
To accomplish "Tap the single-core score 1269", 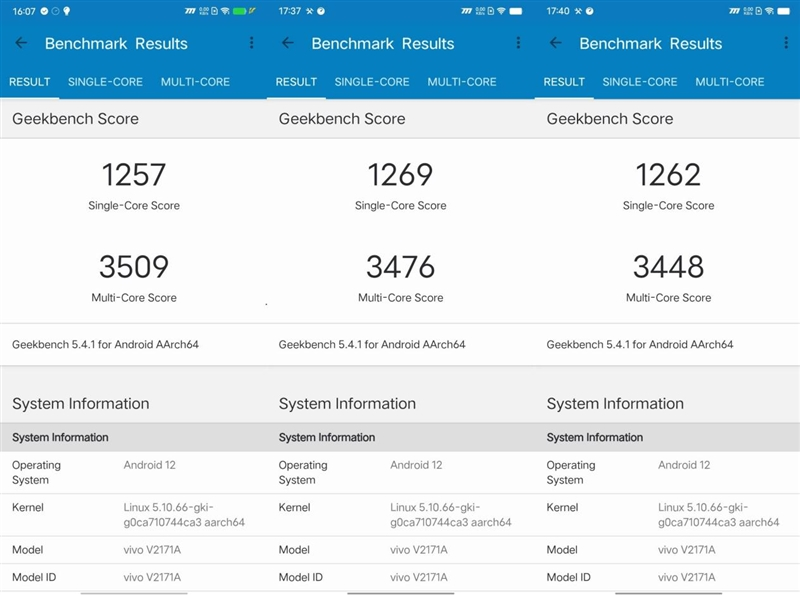I will [401, 175].
